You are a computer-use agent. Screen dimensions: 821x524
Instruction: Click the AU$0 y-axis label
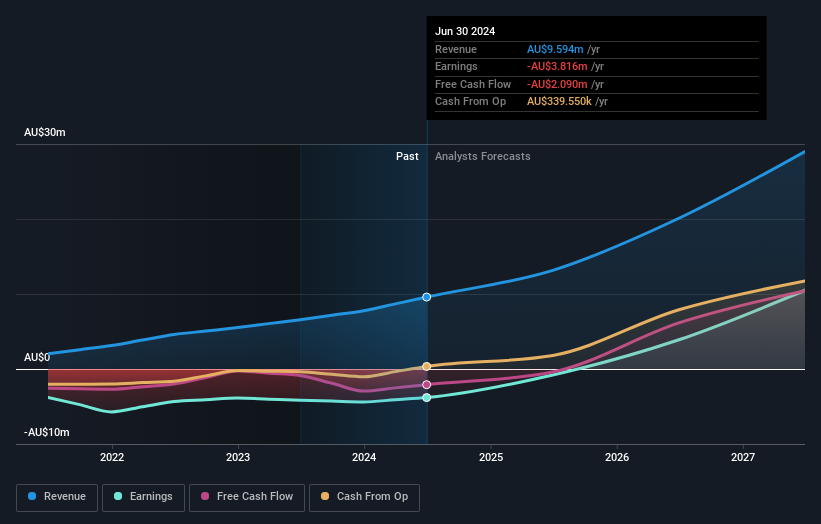37,358
